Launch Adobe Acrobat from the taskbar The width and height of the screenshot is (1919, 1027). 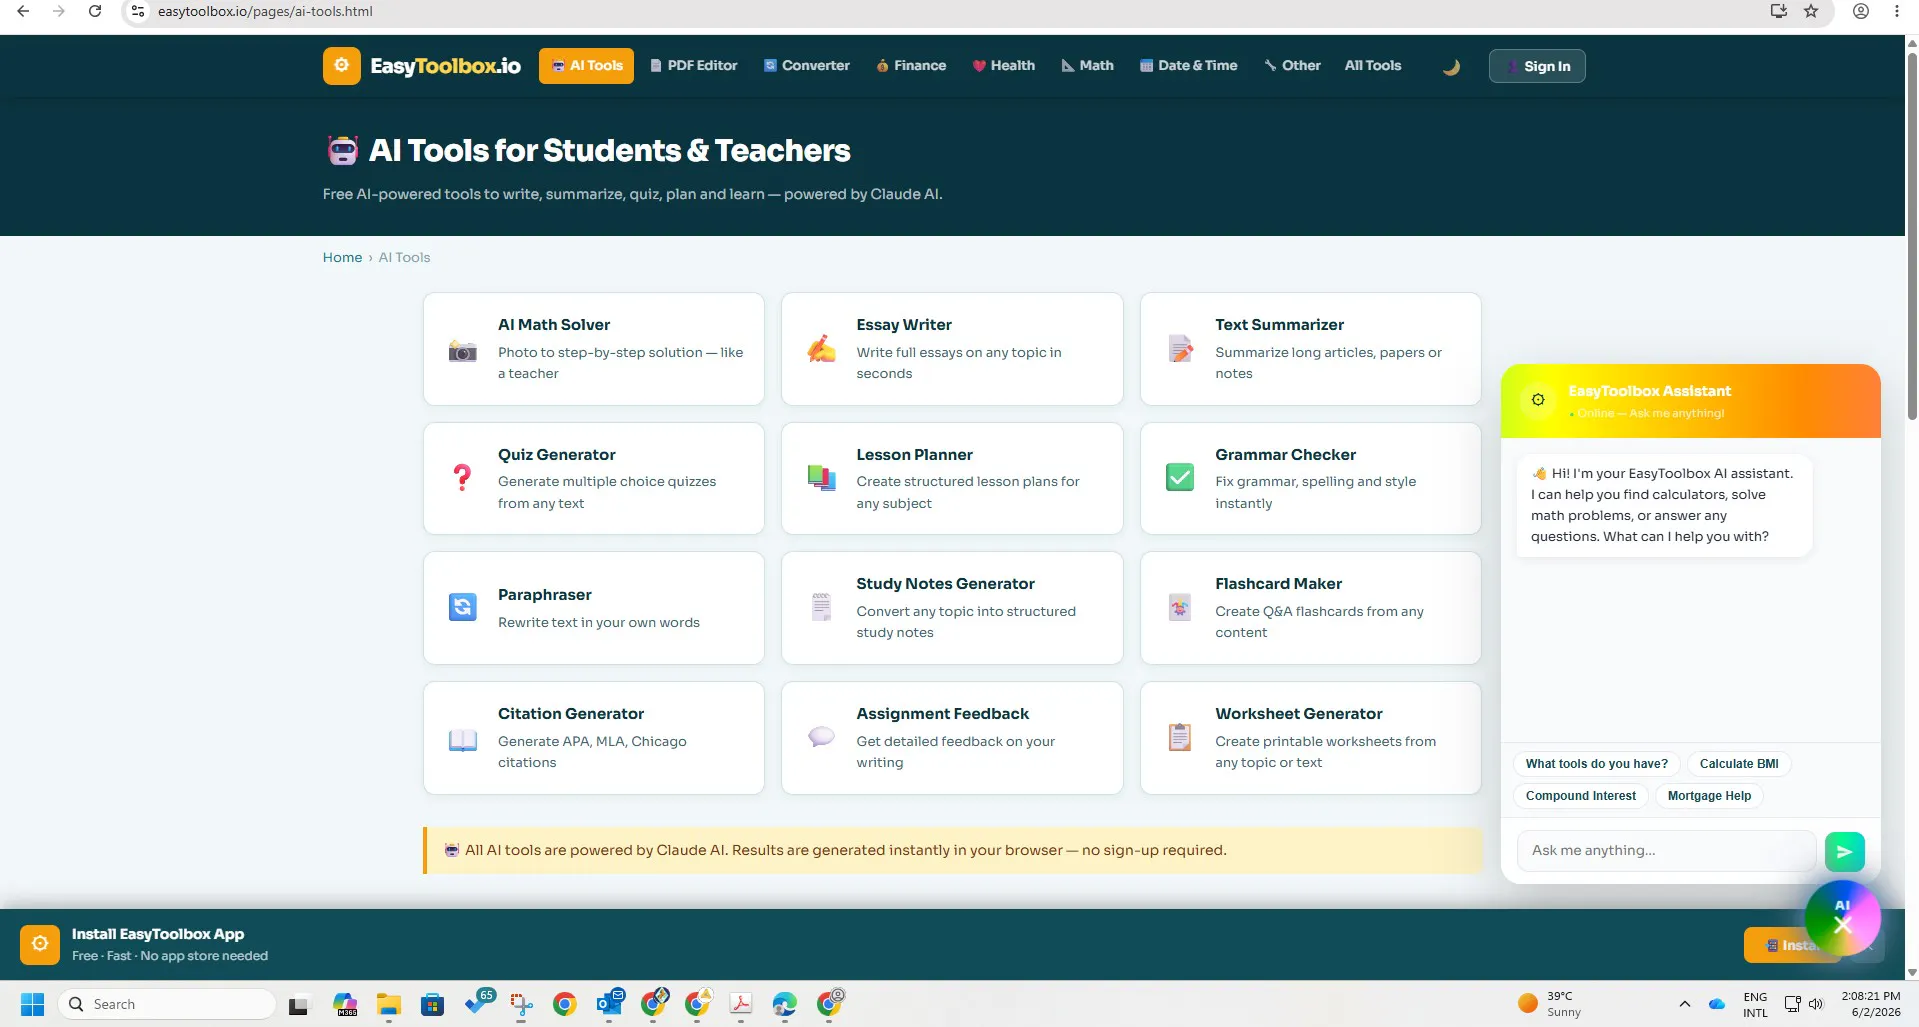[741, 1004]
